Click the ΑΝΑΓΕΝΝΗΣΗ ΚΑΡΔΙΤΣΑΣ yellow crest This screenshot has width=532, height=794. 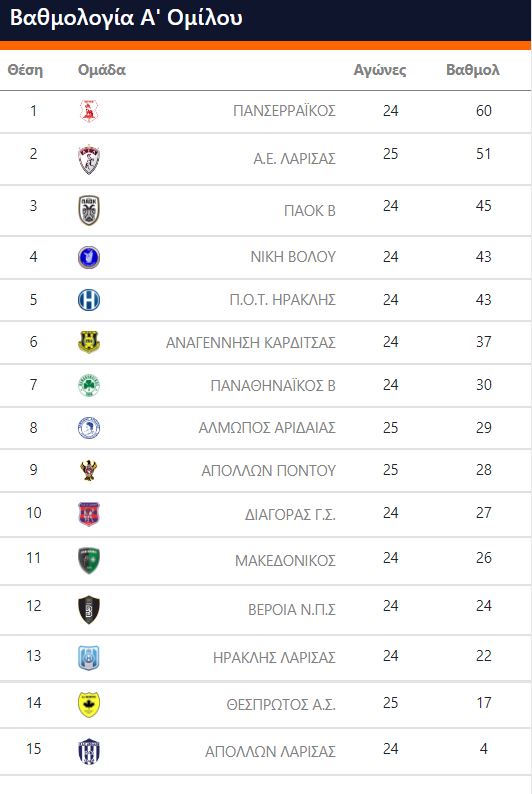click(x=89, y=342)
